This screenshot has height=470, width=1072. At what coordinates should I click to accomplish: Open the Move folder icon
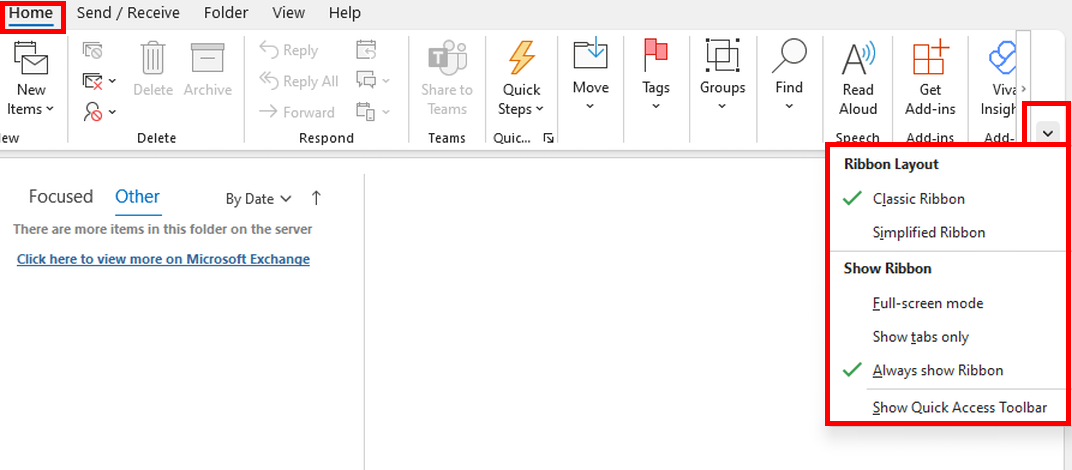(x=591, y=56)
